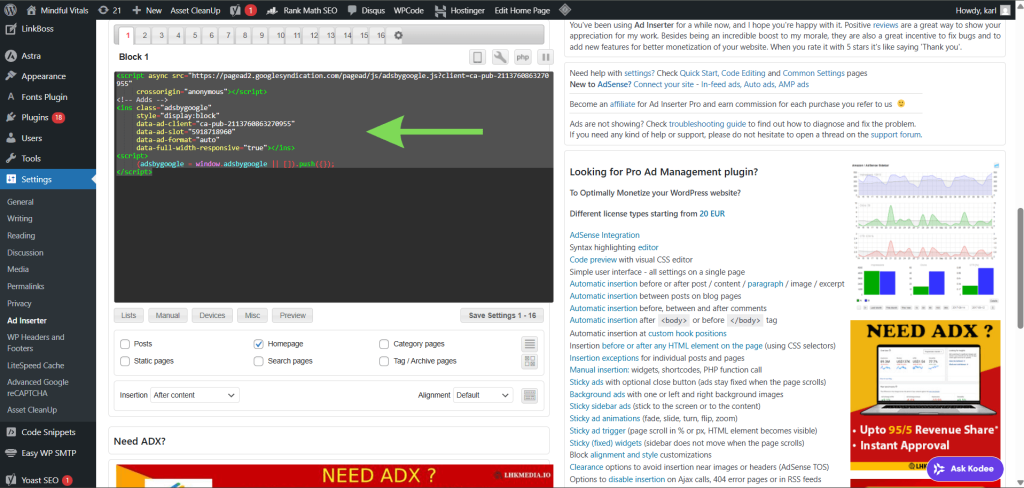Open the Insertion dropdown After content
The height and width of the screenshot is (488, 1024).
pyautogui.click(x=195, y=395)
